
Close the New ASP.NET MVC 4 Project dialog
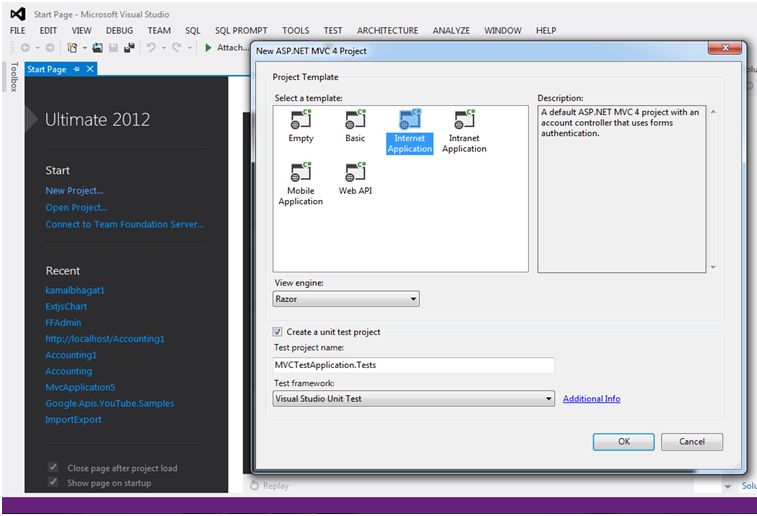[x=724, y=48]
